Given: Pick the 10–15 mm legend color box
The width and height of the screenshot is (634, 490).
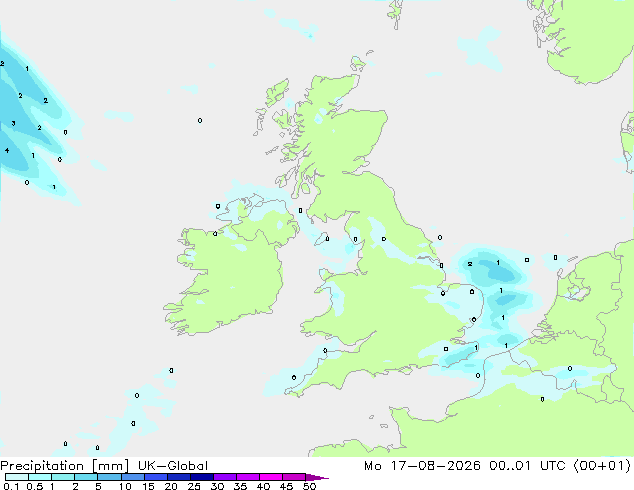Looking at the screenshot, I should tap(132, 477).
